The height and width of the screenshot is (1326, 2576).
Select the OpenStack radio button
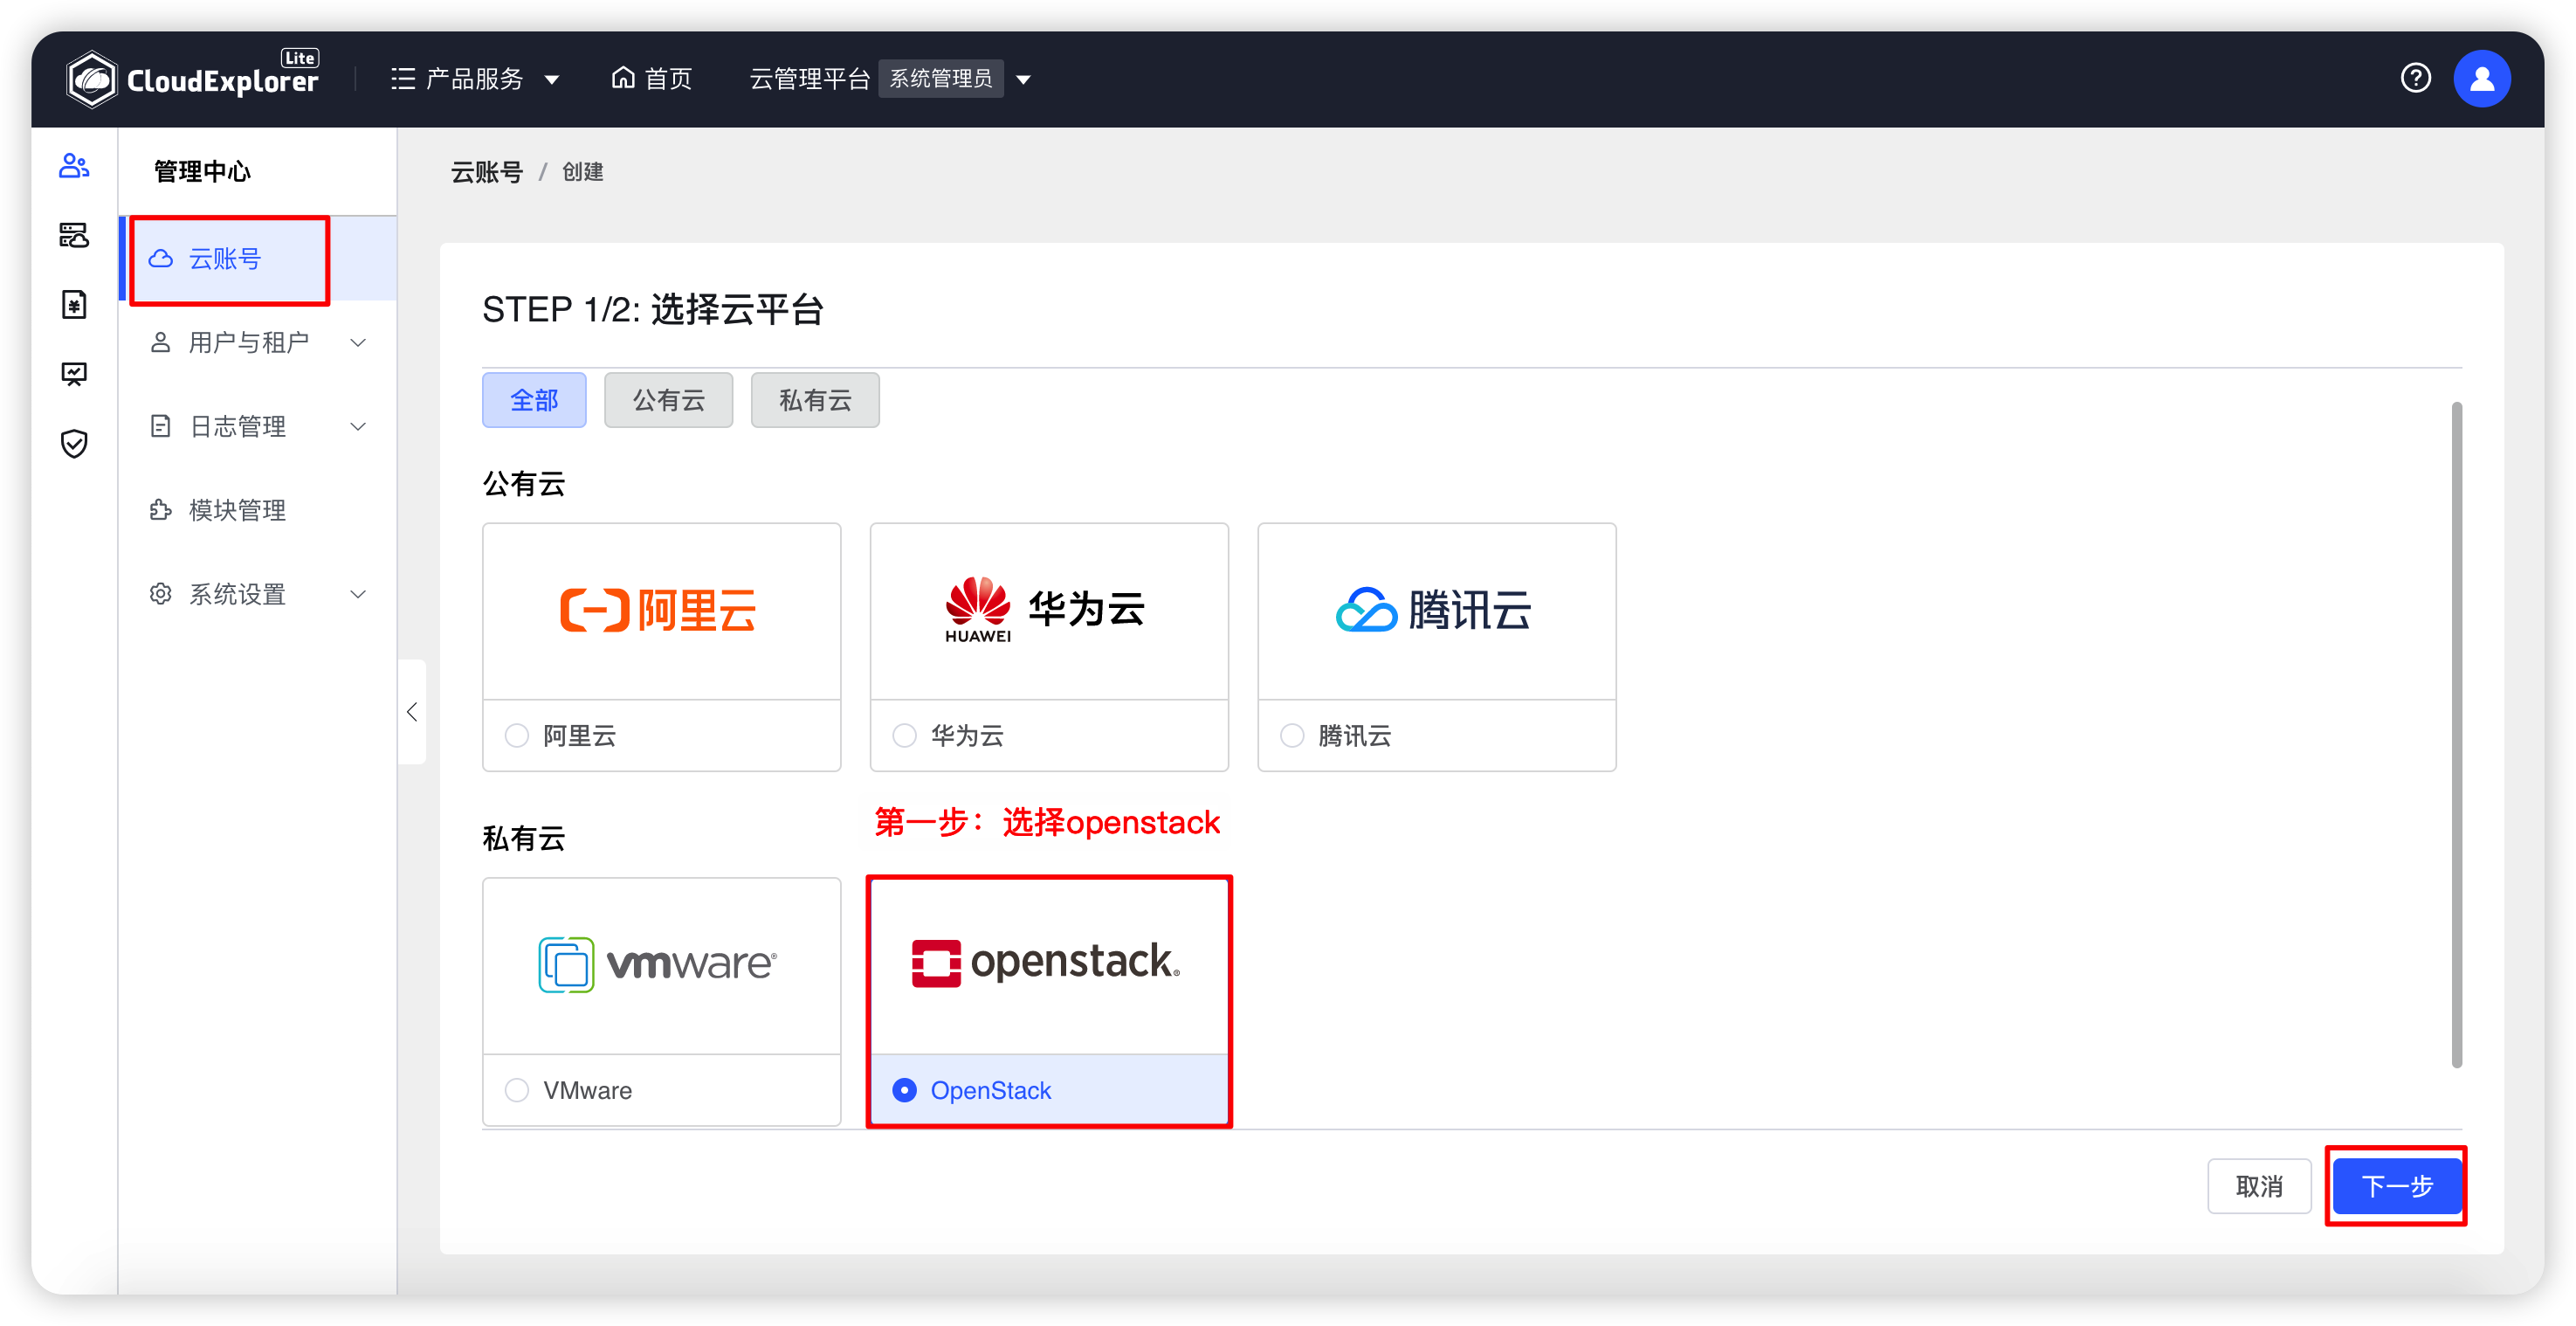pos(904,1090)
